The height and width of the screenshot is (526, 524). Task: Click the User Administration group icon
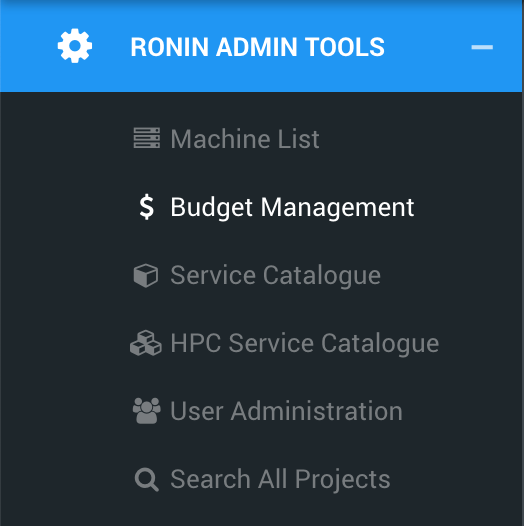pyautogui.click(x=147, y=411)
